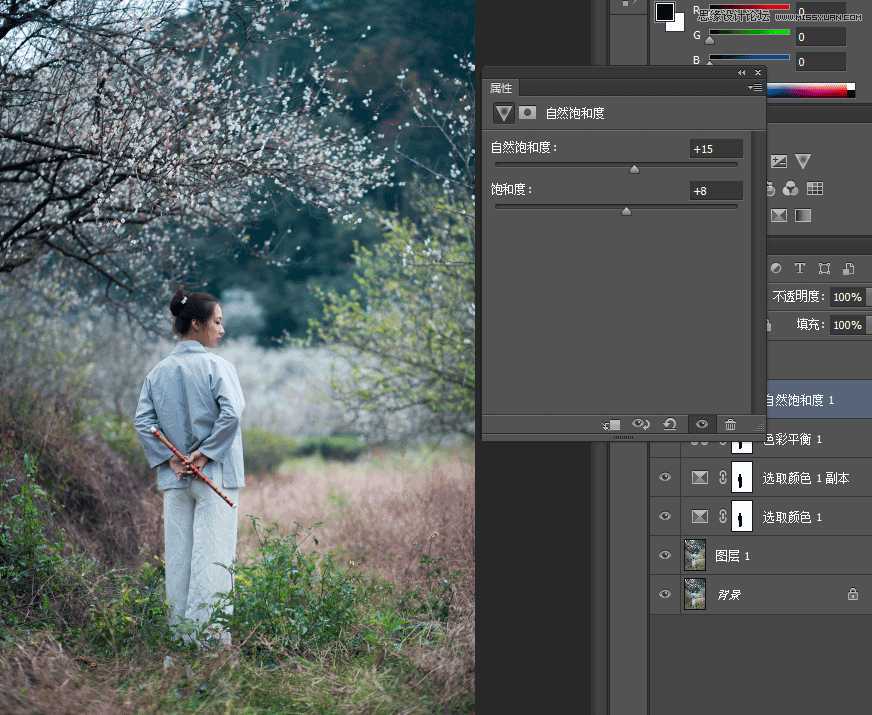Clip vibrance adjustment to layer below

611,424
